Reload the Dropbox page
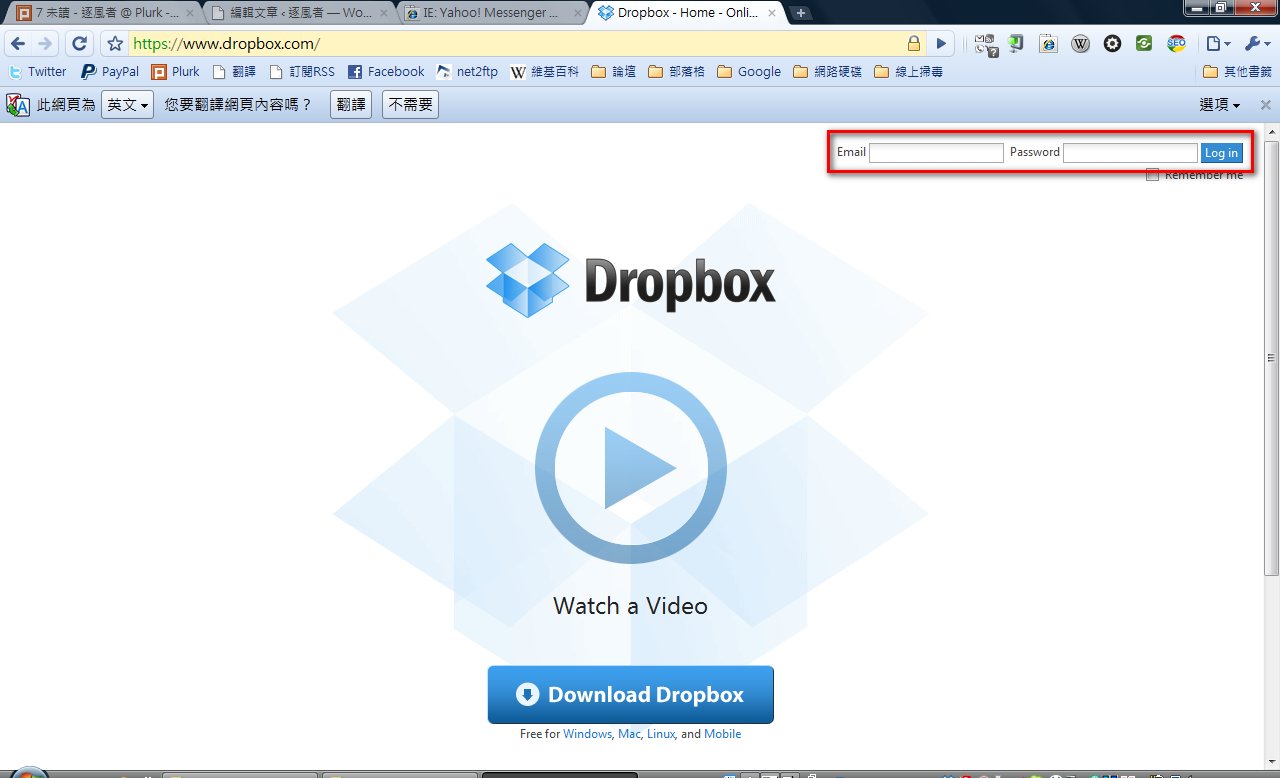The width and height of the screenshot is (1280, 778). pyautogui.click(x=80, y=44)
